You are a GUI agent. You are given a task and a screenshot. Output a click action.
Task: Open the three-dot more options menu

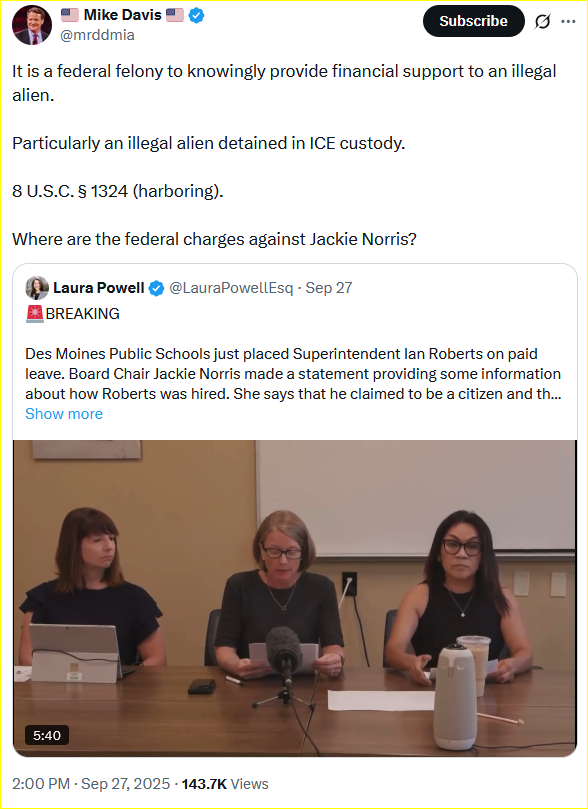click(568, 22)
